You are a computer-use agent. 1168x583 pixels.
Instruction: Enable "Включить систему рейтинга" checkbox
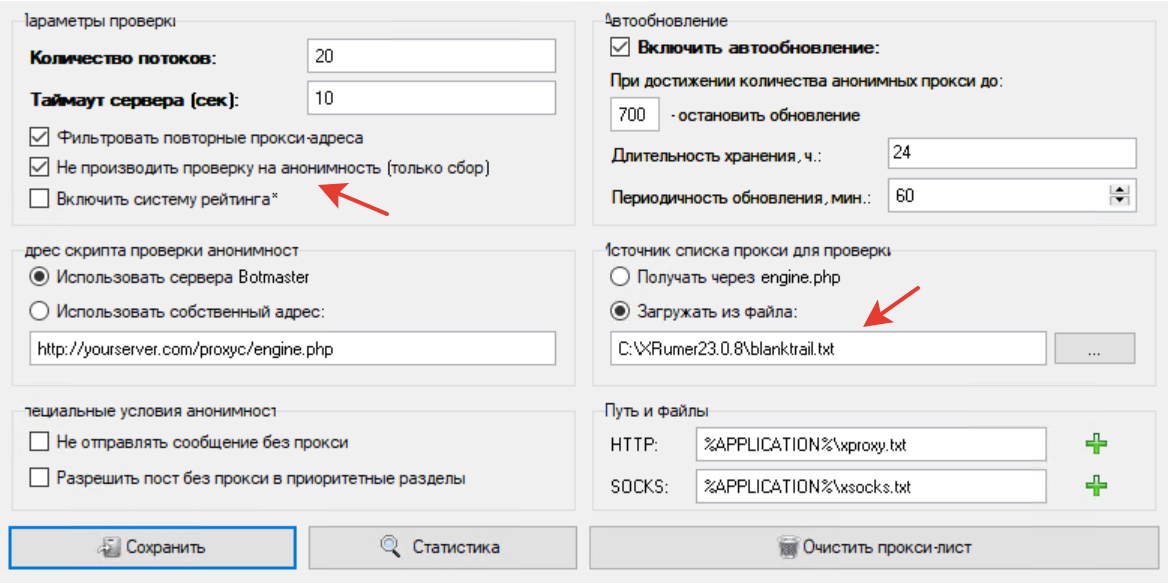click(39, 199)
